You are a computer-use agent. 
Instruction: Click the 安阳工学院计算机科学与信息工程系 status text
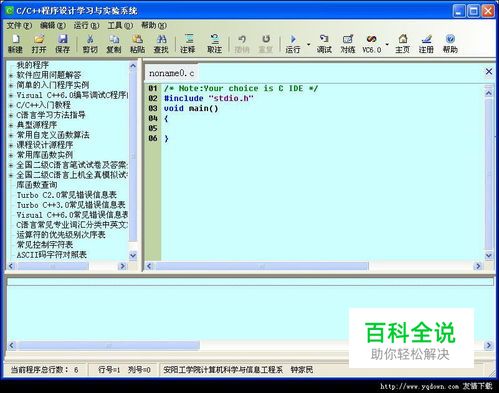[223, 370]
